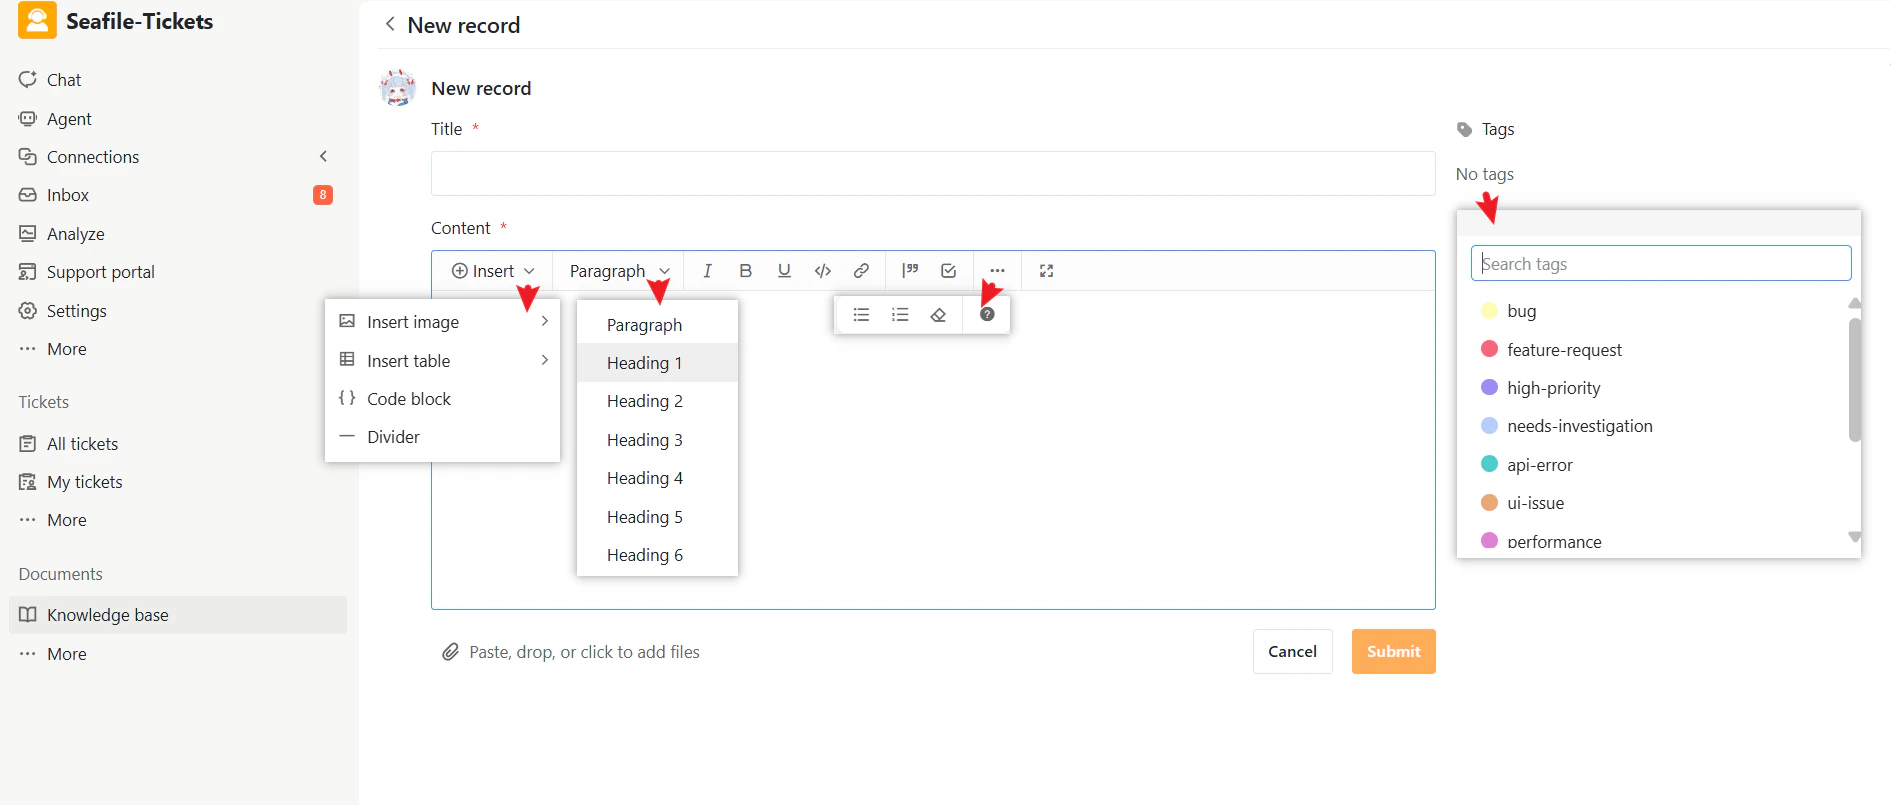Apply unordered bullet list
Screen dimensions: 1891x805
pyautogui.click(x=861, y=315)
